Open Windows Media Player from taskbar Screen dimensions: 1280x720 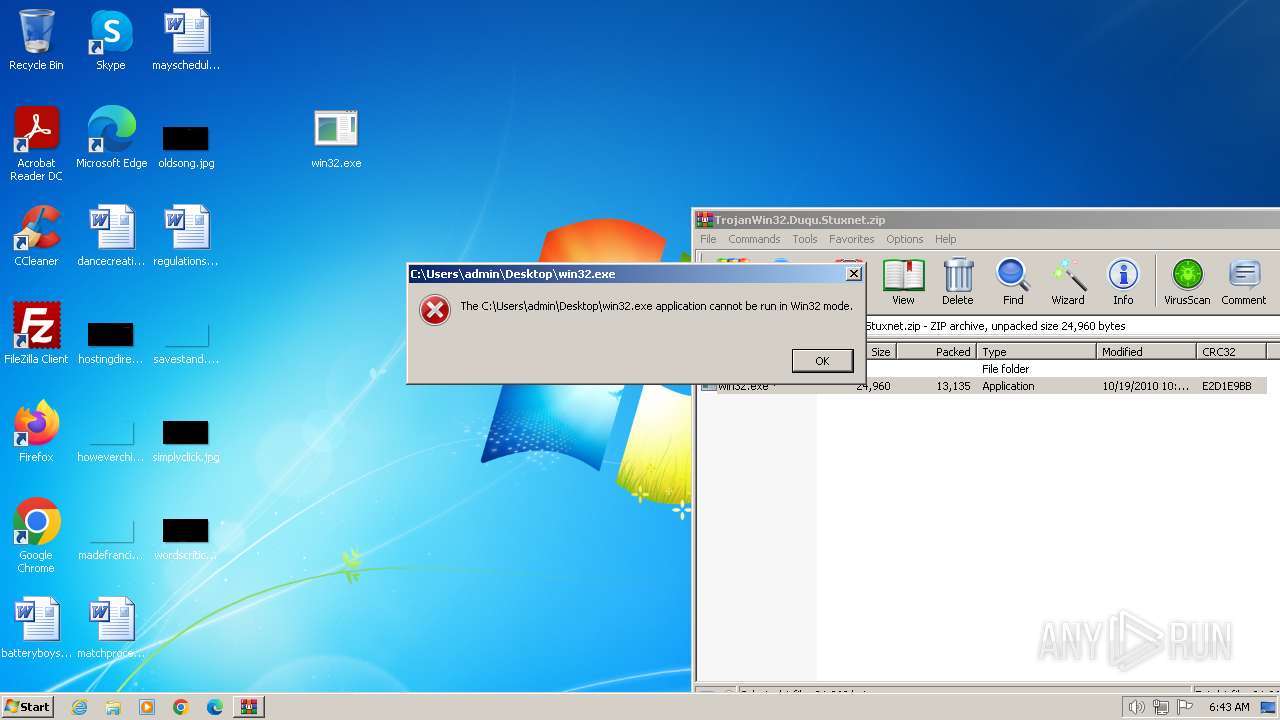click(147, 707)
